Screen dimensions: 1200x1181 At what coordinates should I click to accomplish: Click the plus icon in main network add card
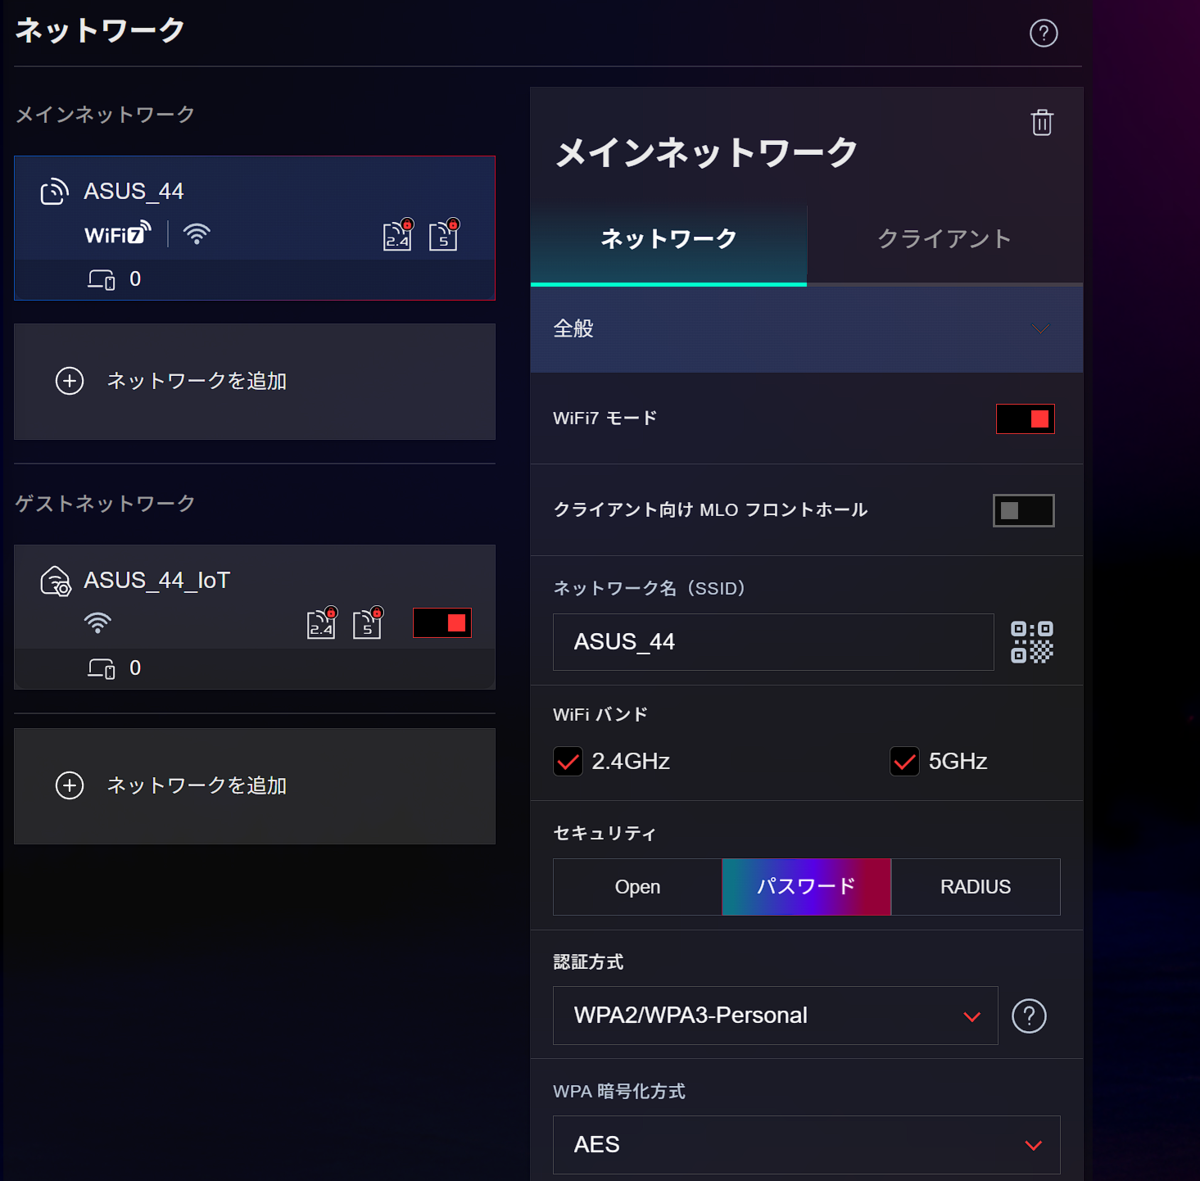click(x=69, y=381)
